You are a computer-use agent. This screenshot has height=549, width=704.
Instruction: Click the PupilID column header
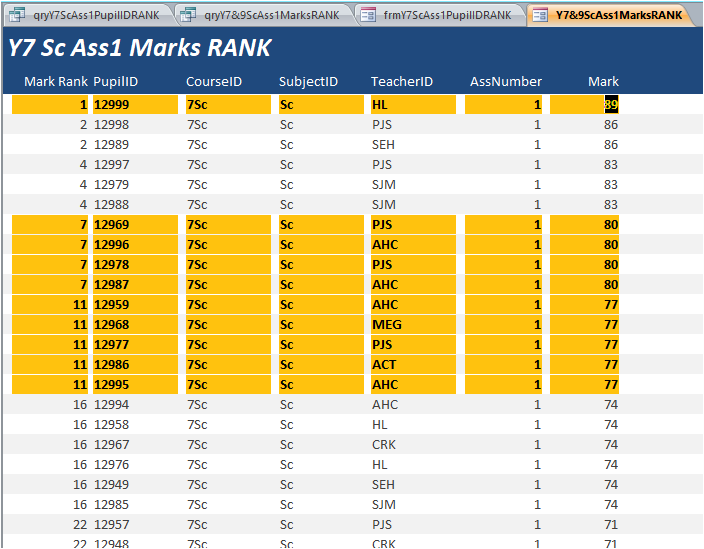tap(115, 82)
